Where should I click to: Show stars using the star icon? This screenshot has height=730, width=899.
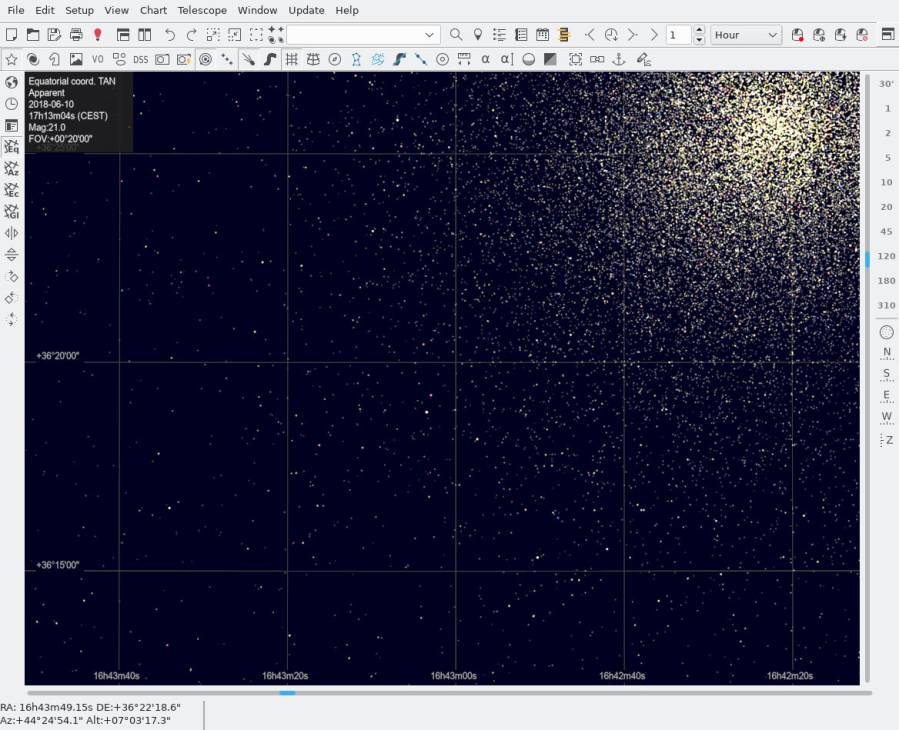[x=11, y=60]
